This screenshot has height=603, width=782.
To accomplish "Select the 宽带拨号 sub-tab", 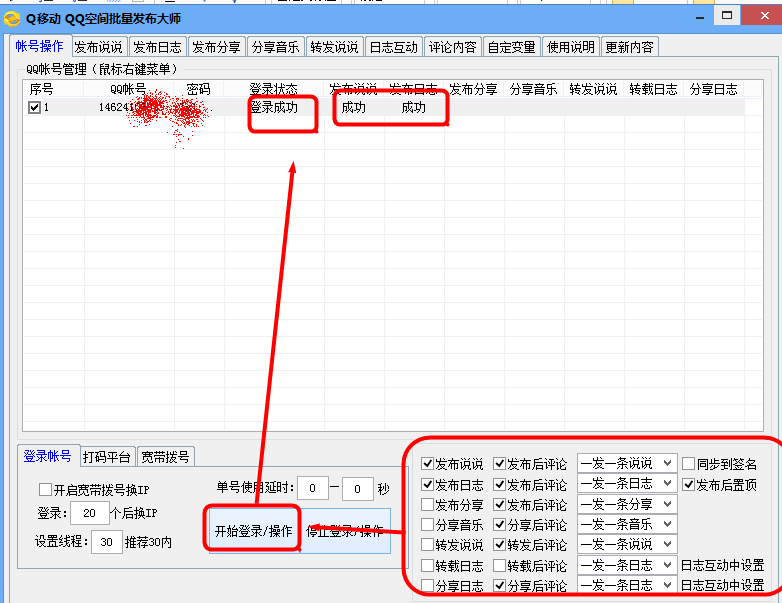I will [165, 457].
